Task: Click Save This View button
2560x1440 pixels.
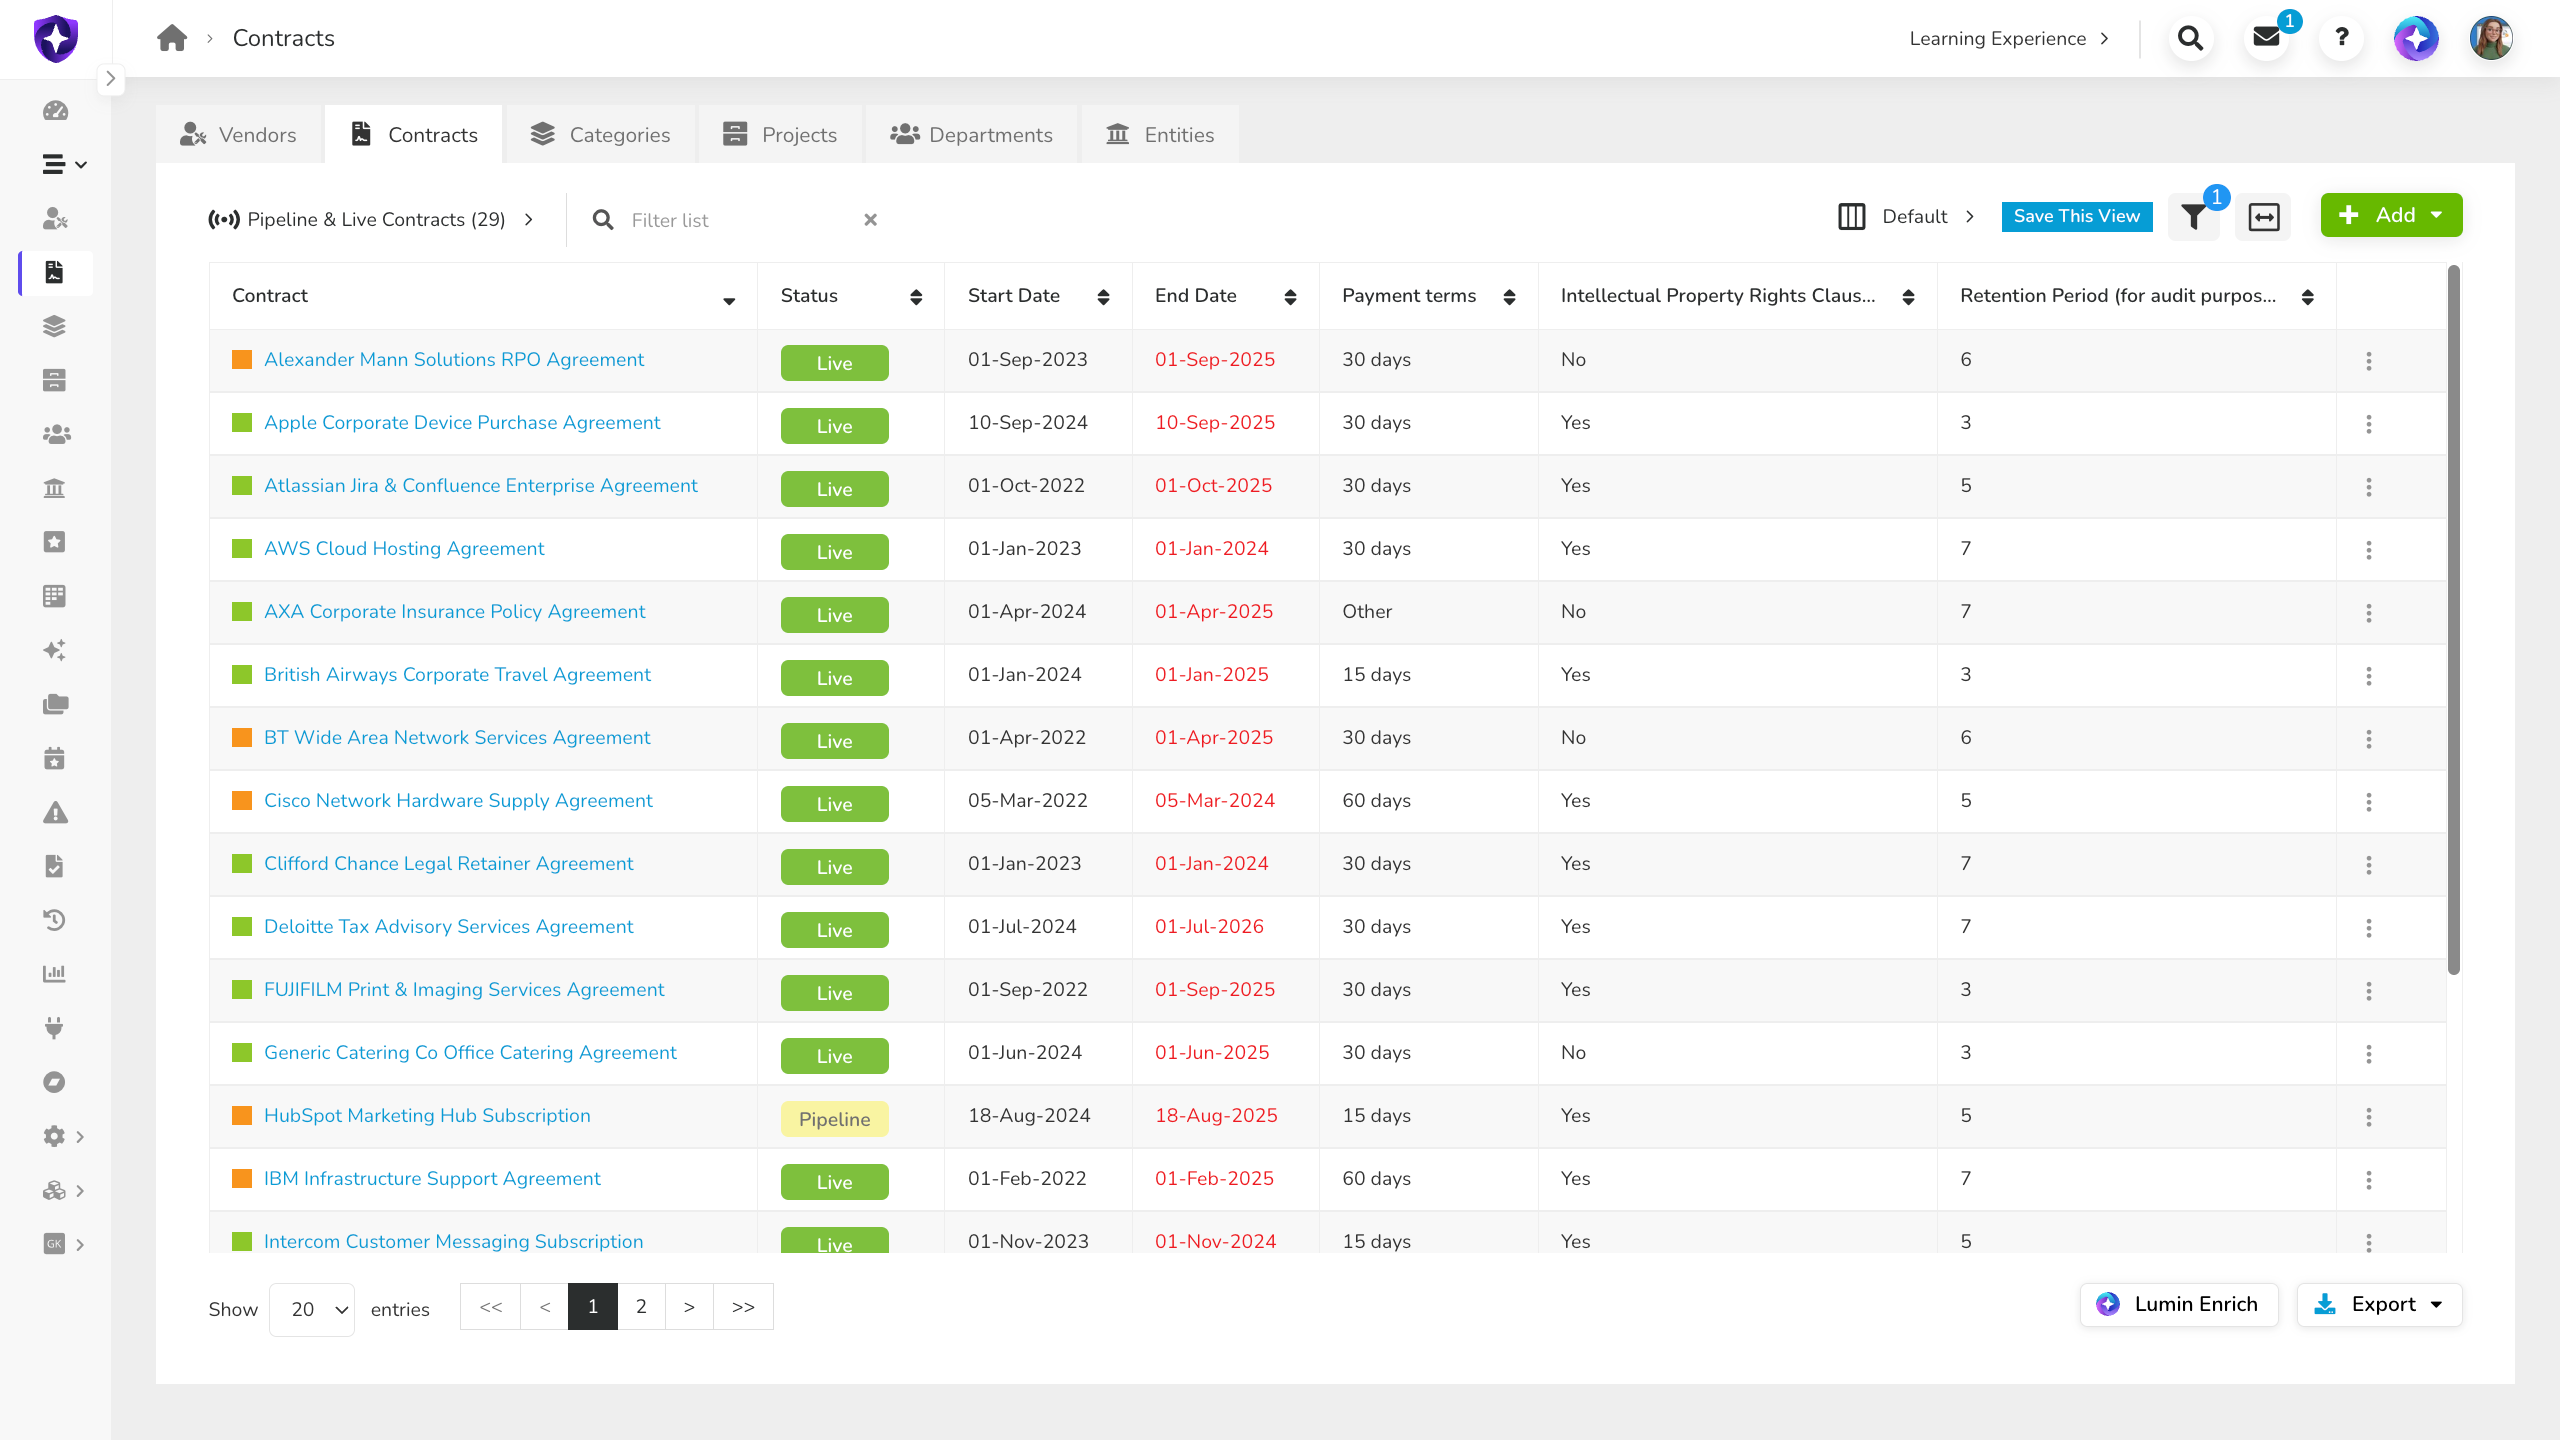Action: (x=2077, y=216)
